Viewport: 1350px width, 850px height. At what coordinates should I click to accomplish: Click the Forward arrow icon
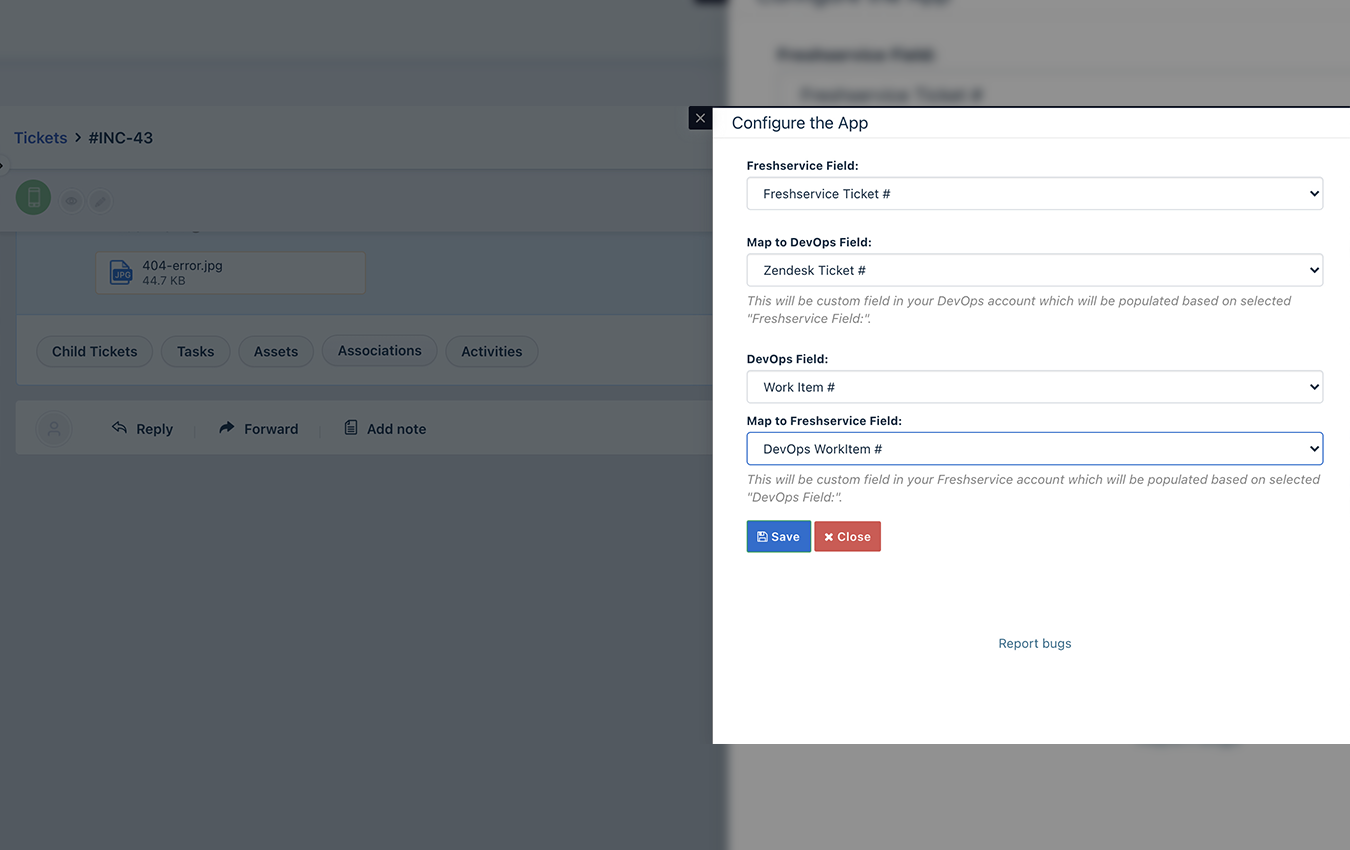coord(226,427)
